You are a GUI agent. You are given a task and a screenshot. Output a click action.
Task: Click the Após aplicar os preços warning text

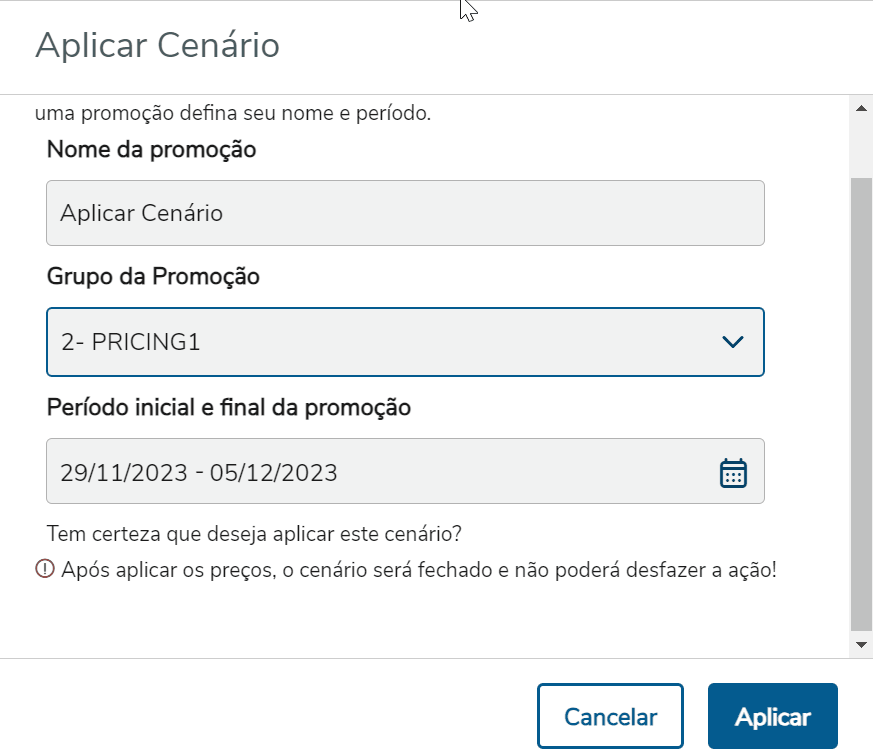click(x=418, y=571)
